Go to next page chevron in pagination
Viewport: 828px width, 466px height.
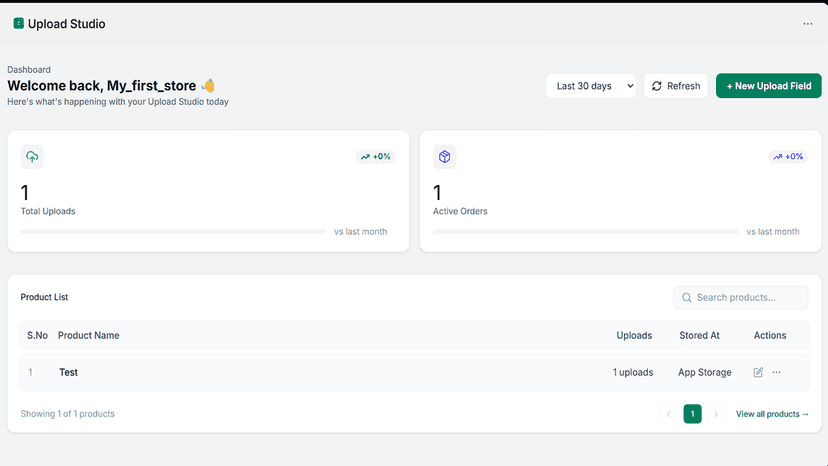[716, 414]
